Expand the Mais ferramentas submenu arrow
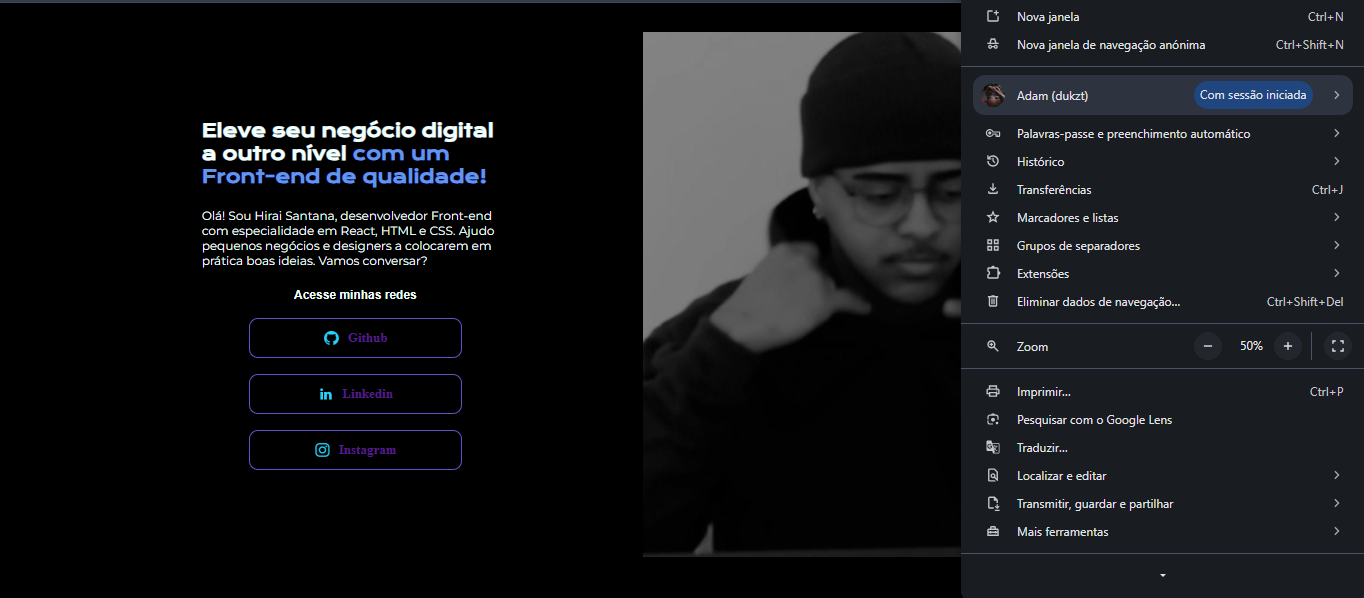Image resolution: width=1364 pixels, height=598 pixels. click(x=1337, y=531)
